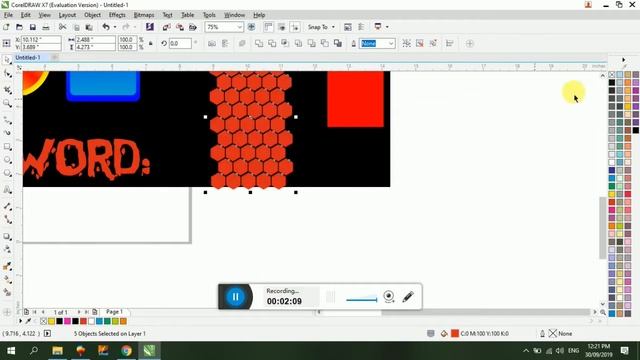Click the Cut scissors icon
This screenshot has height=360, width=640.
(62, 27)
